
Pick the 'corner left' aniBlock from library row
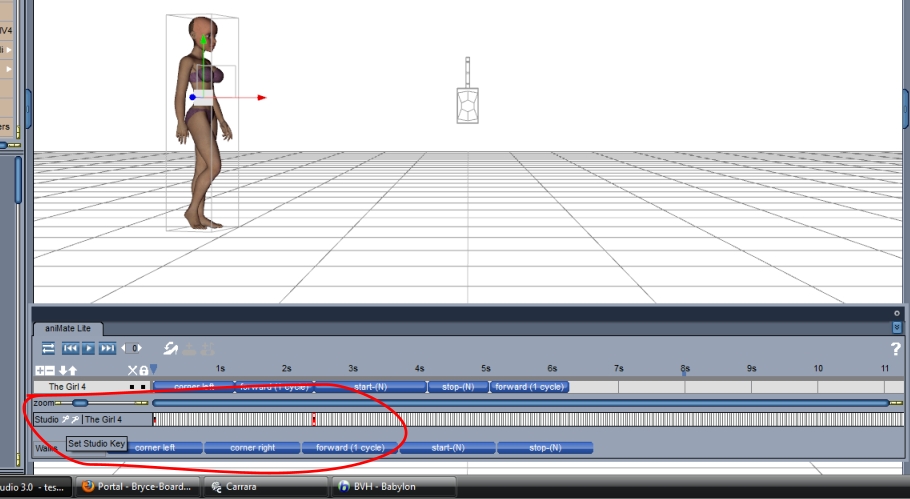click(154, 448)
